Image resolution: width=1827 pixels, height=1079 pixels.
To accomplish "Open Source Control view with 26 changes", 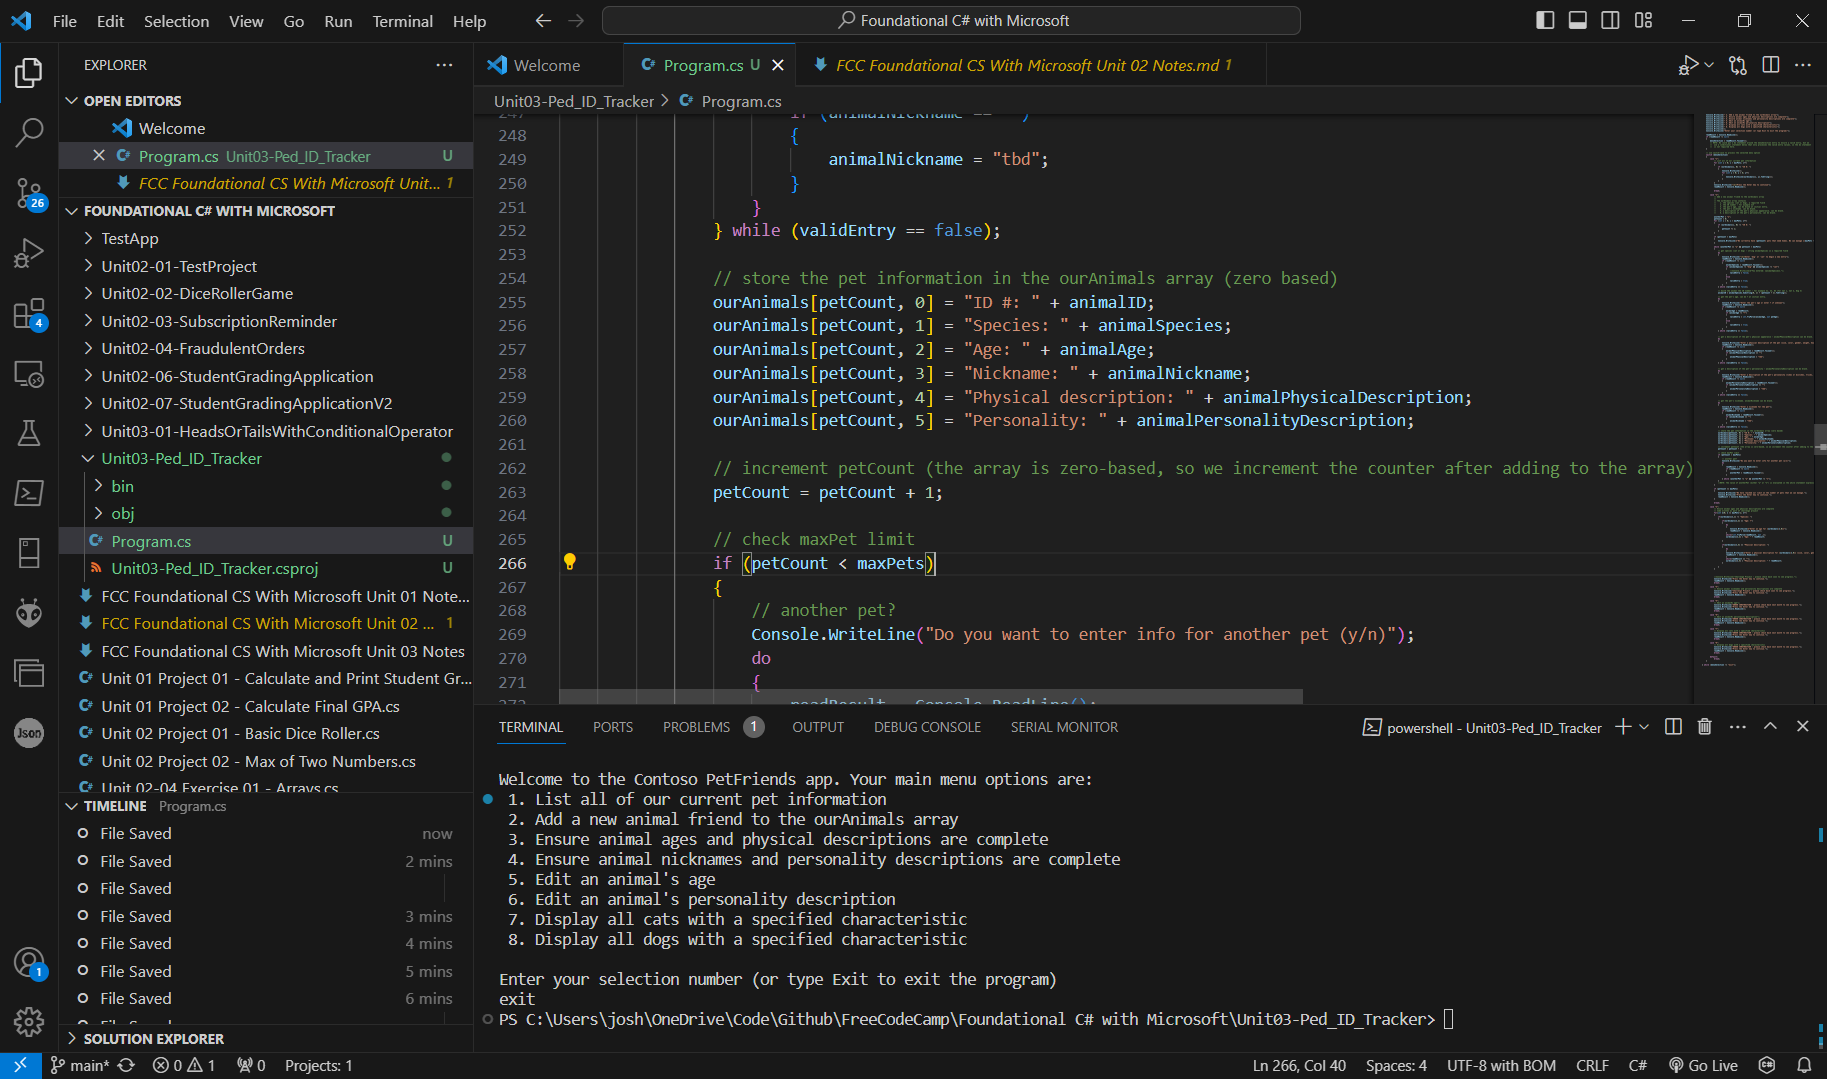I will [29, 193].
